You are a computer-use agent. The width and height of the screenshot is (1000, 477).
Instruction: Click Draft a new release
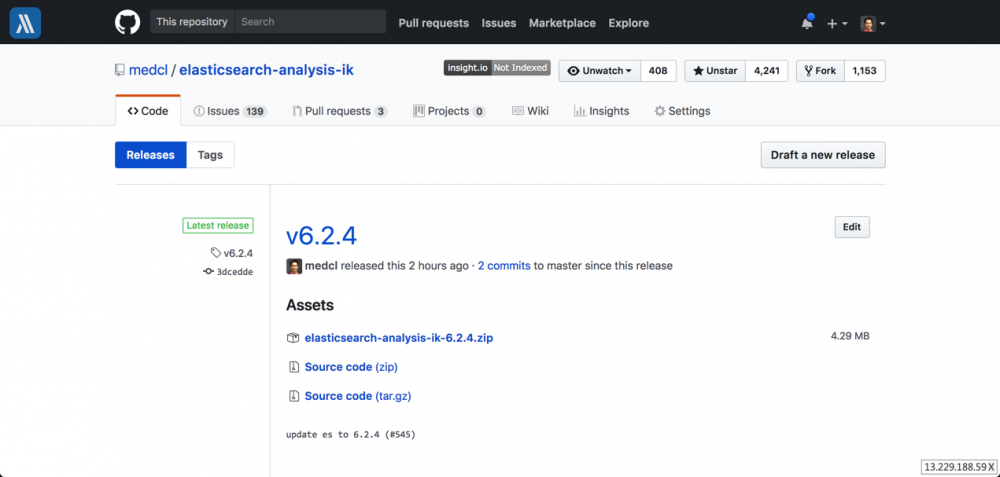coord(823,155)
